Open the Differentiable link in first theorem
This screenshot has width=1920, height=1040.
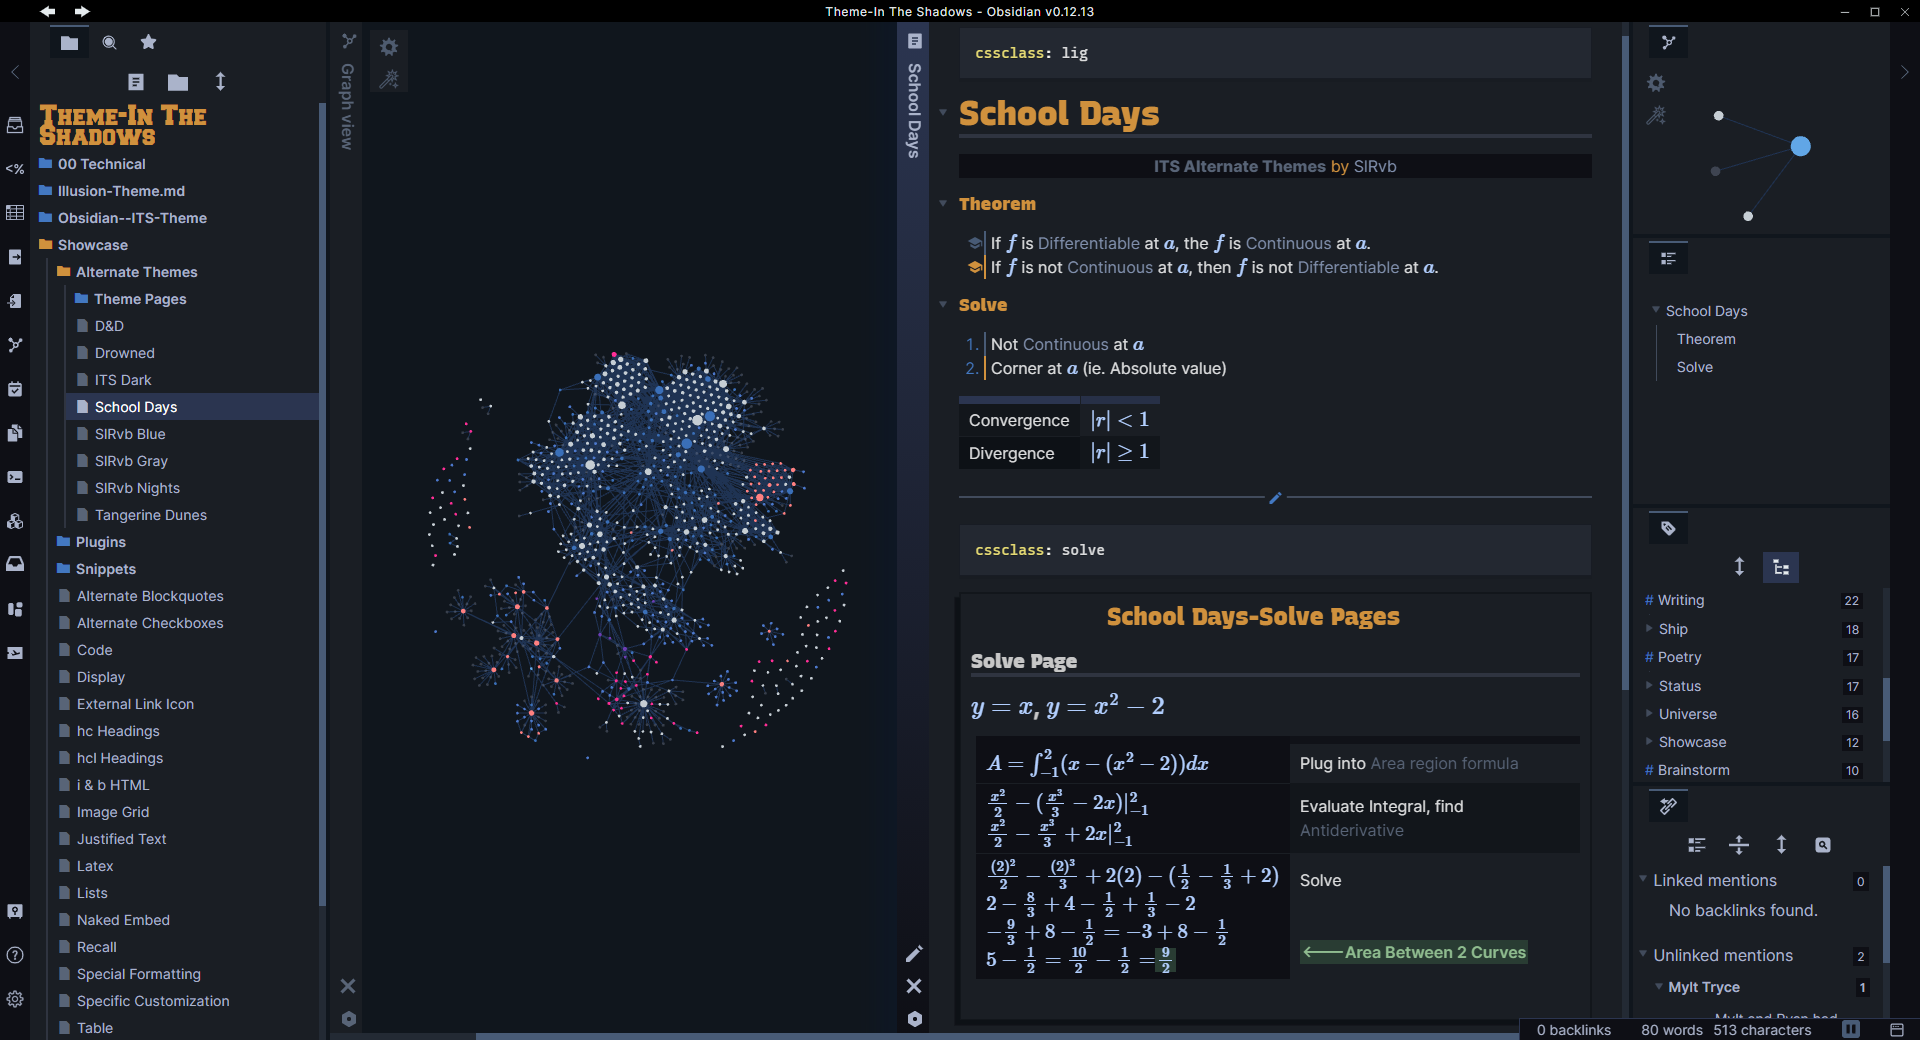tap(1089, 243)
